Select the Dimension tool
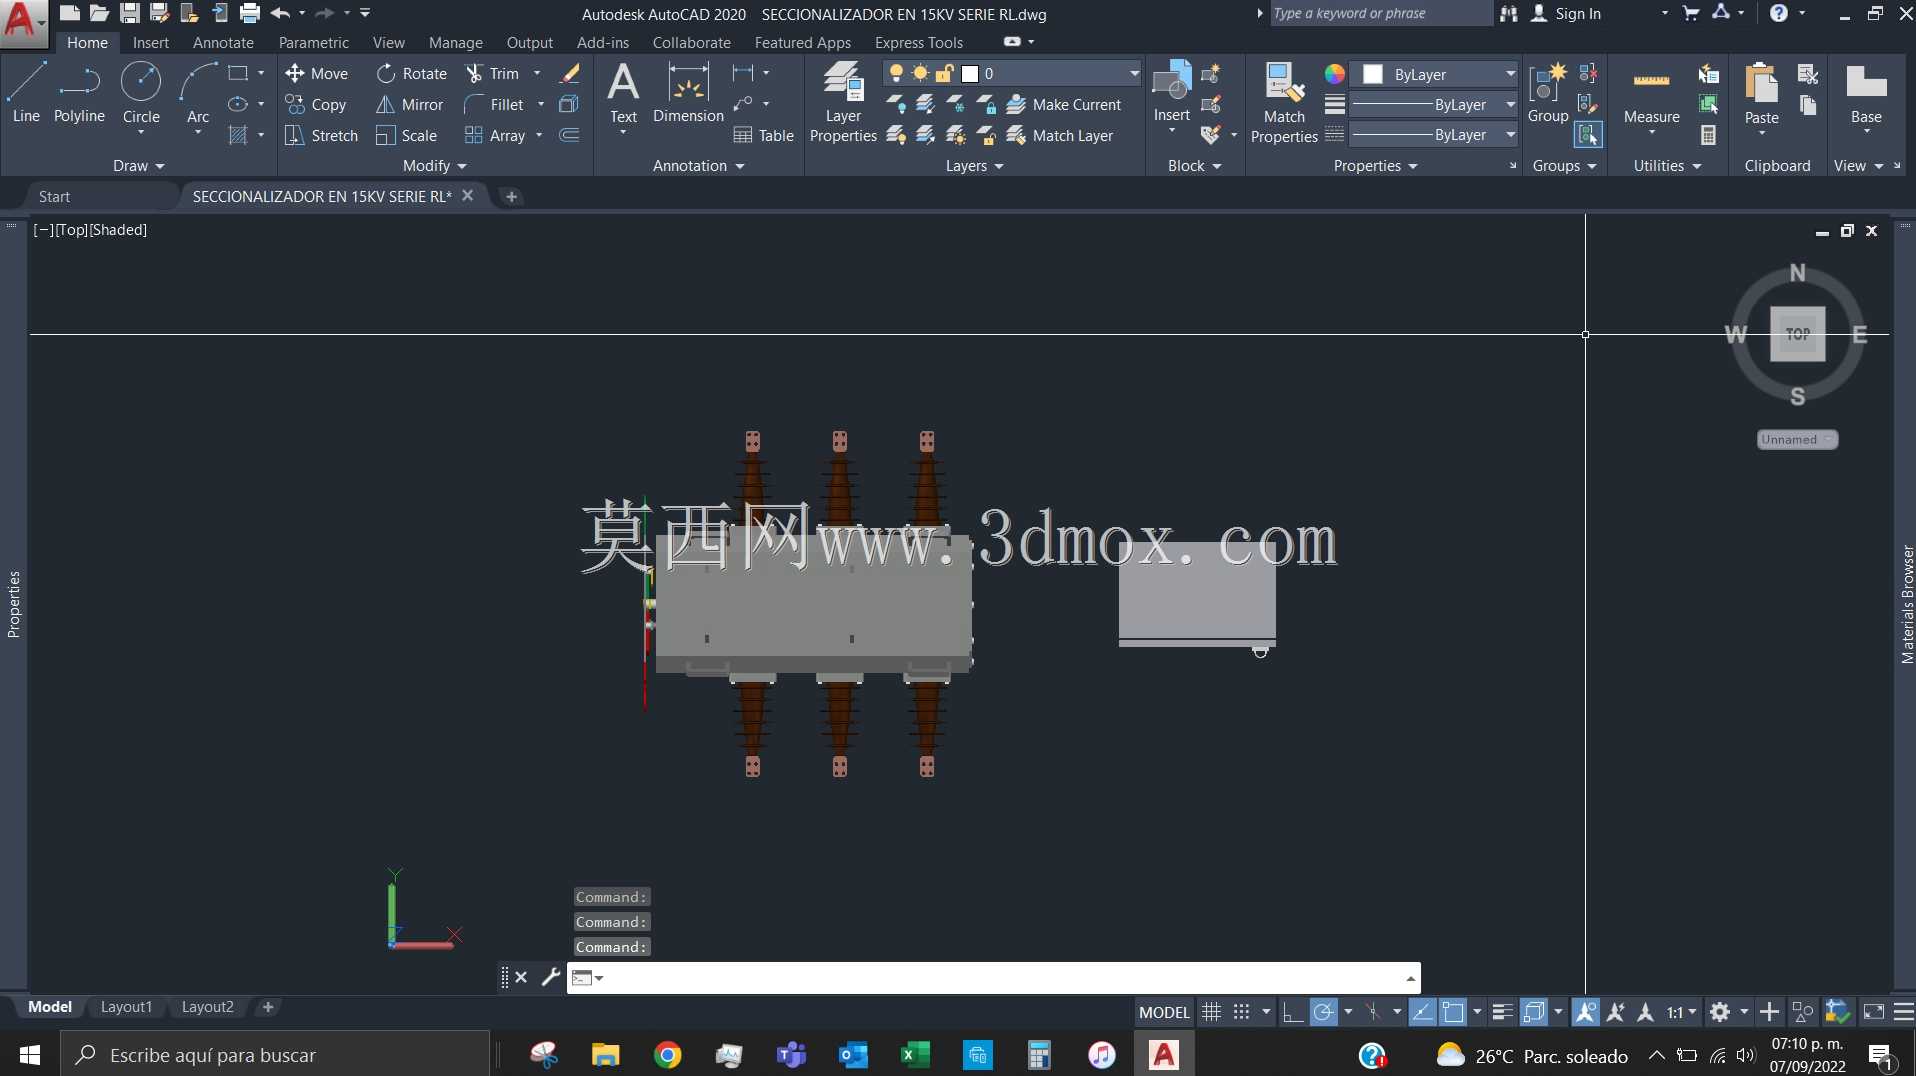 [x=688, y=92]
